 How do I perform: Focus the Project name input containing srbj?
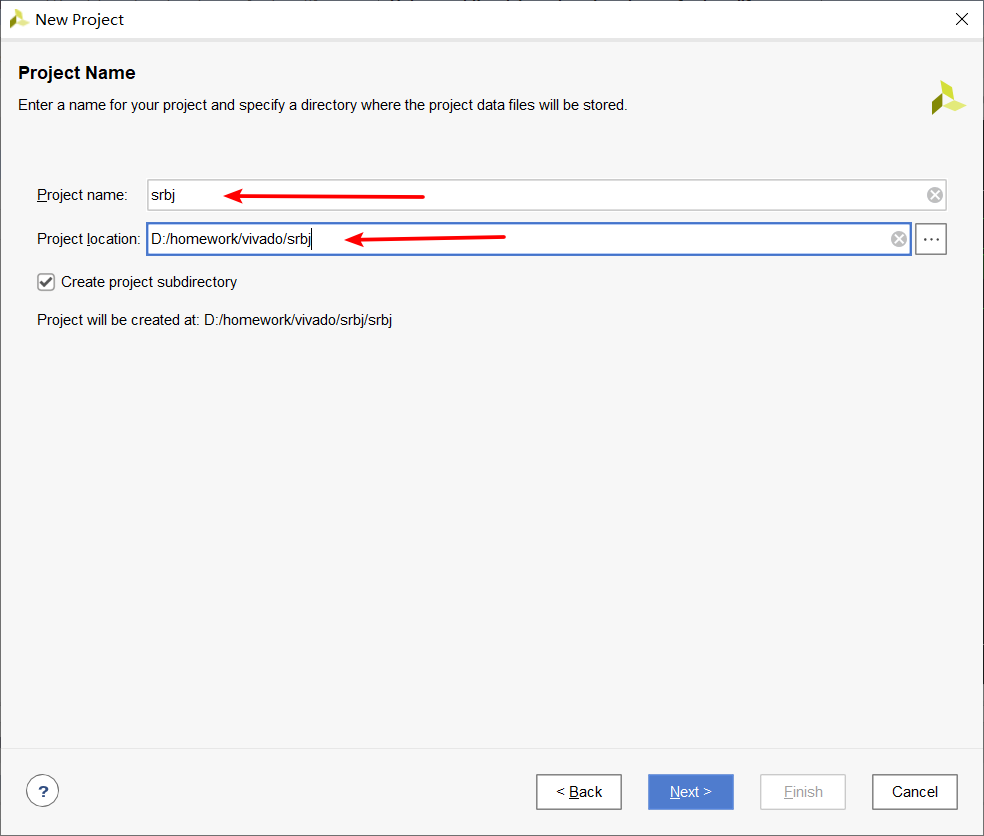pos(530,195)
